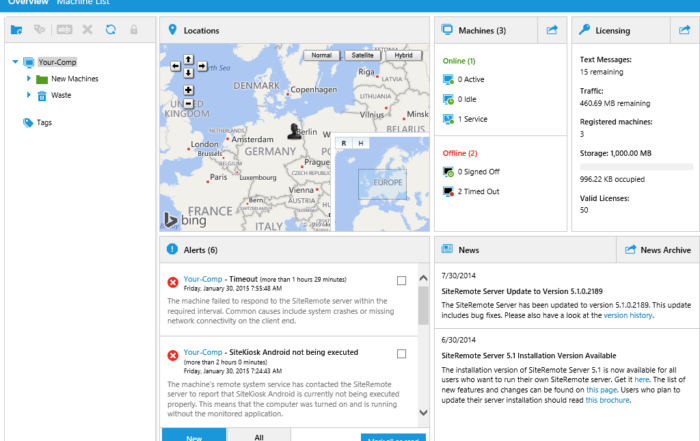Switch to the Overview tab
Screen dimensions: 700x441
pos(28,2)
